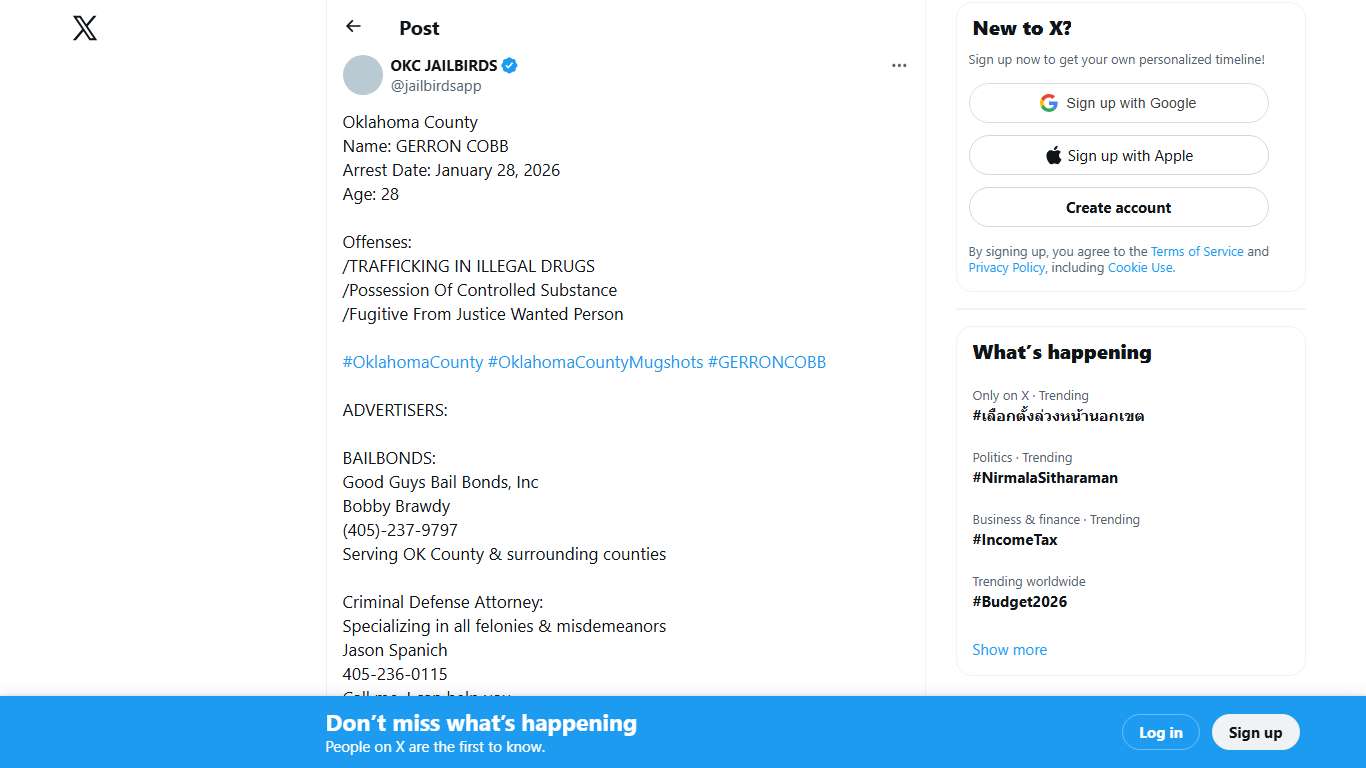Viewport: 1366px width, 768px height.
Task: Click the blue verified badge icon
Action: pyautogui.click(x=510, y=66)
